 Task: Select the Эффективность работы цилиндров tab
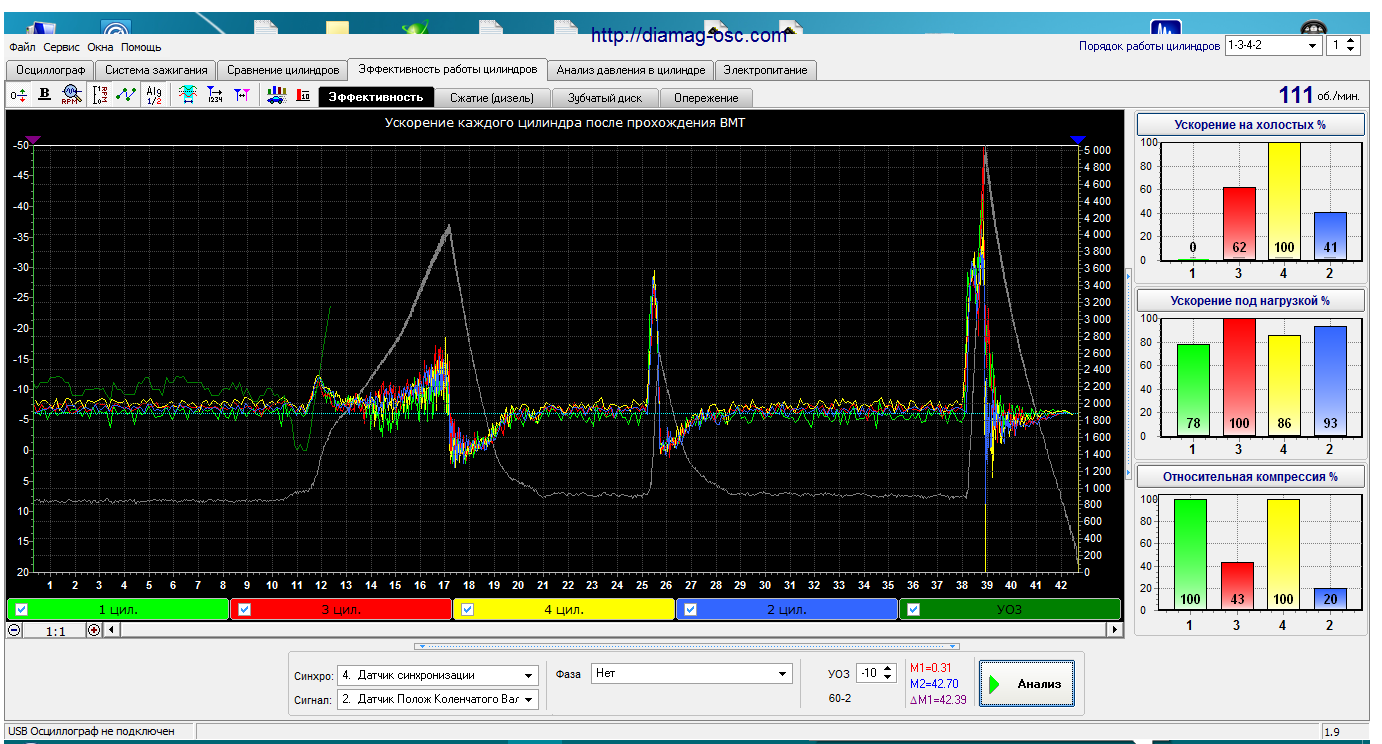tap(448, 69)
